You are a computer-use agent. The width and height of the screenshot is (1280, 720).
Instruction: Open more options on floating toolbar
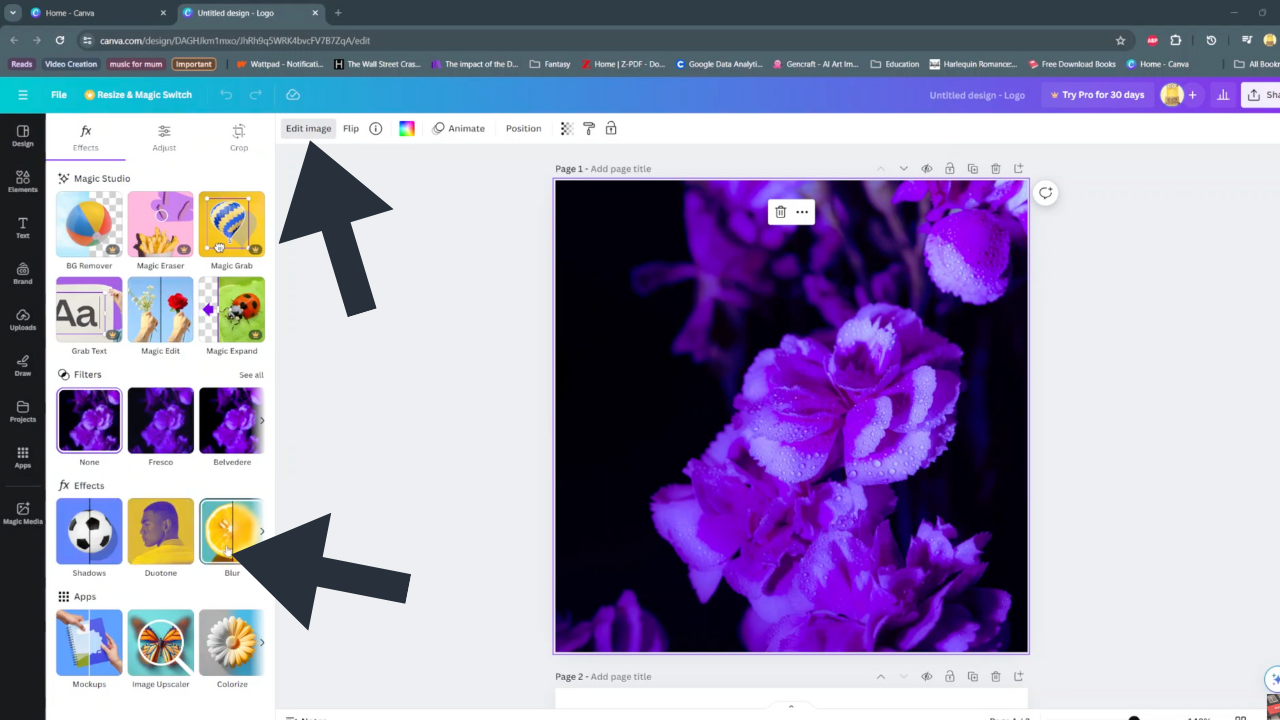(x=802, y=212)
